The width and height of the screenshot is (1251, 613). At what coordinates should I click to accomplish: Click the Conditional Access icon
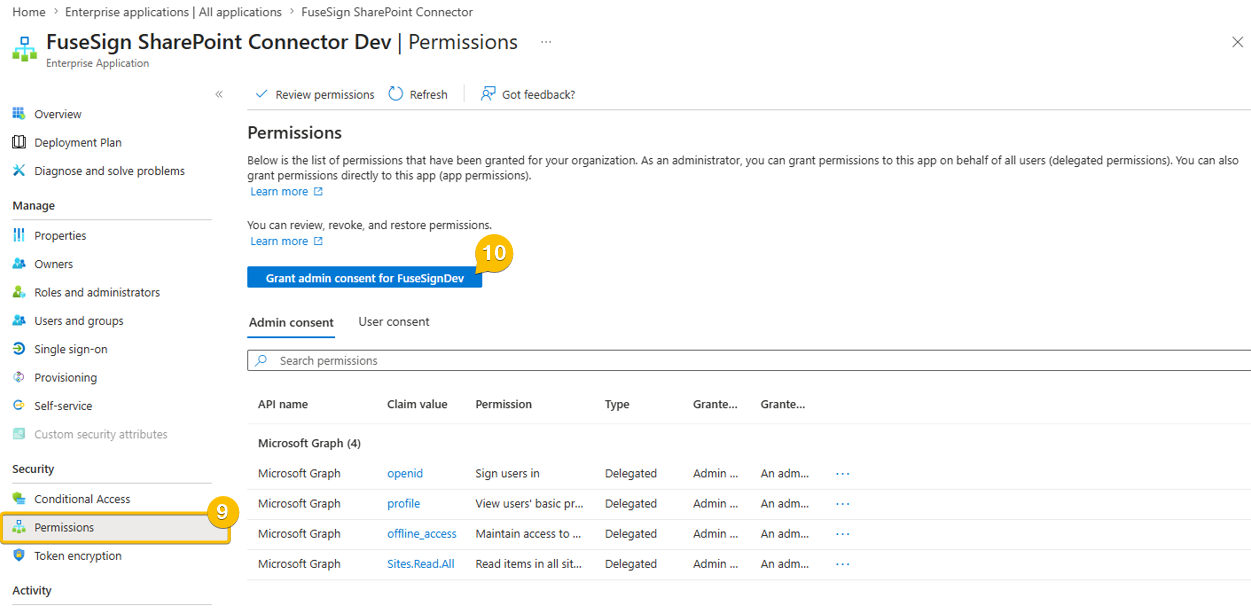click(18, 498)
